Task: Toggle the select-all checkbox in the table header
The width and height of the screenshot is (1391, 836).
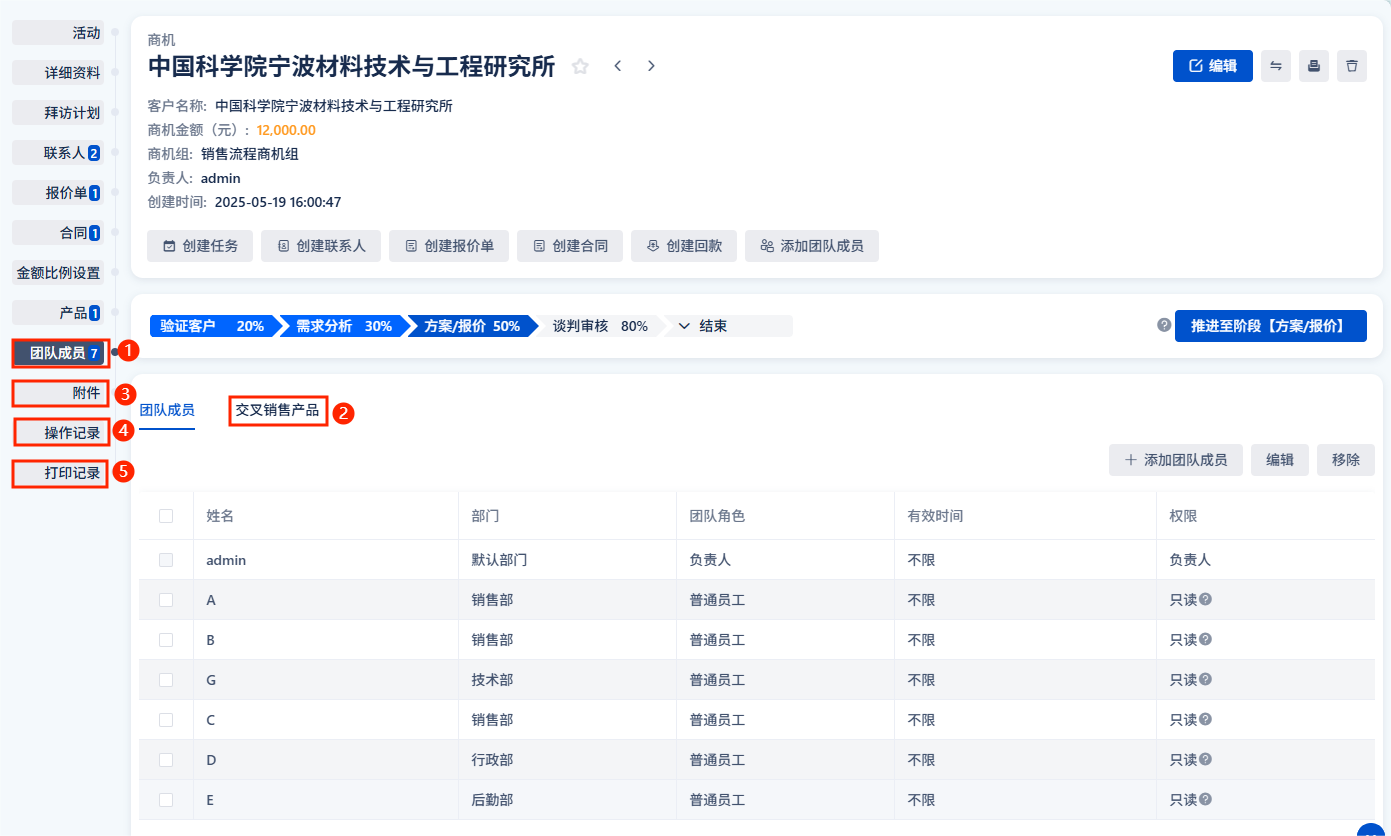Action: pos(166,516)
